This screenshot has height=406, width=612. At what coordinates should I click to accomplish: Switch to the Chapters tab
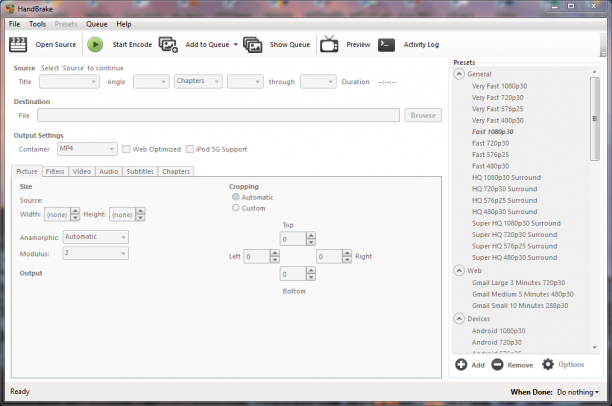(x=176, y=171)
